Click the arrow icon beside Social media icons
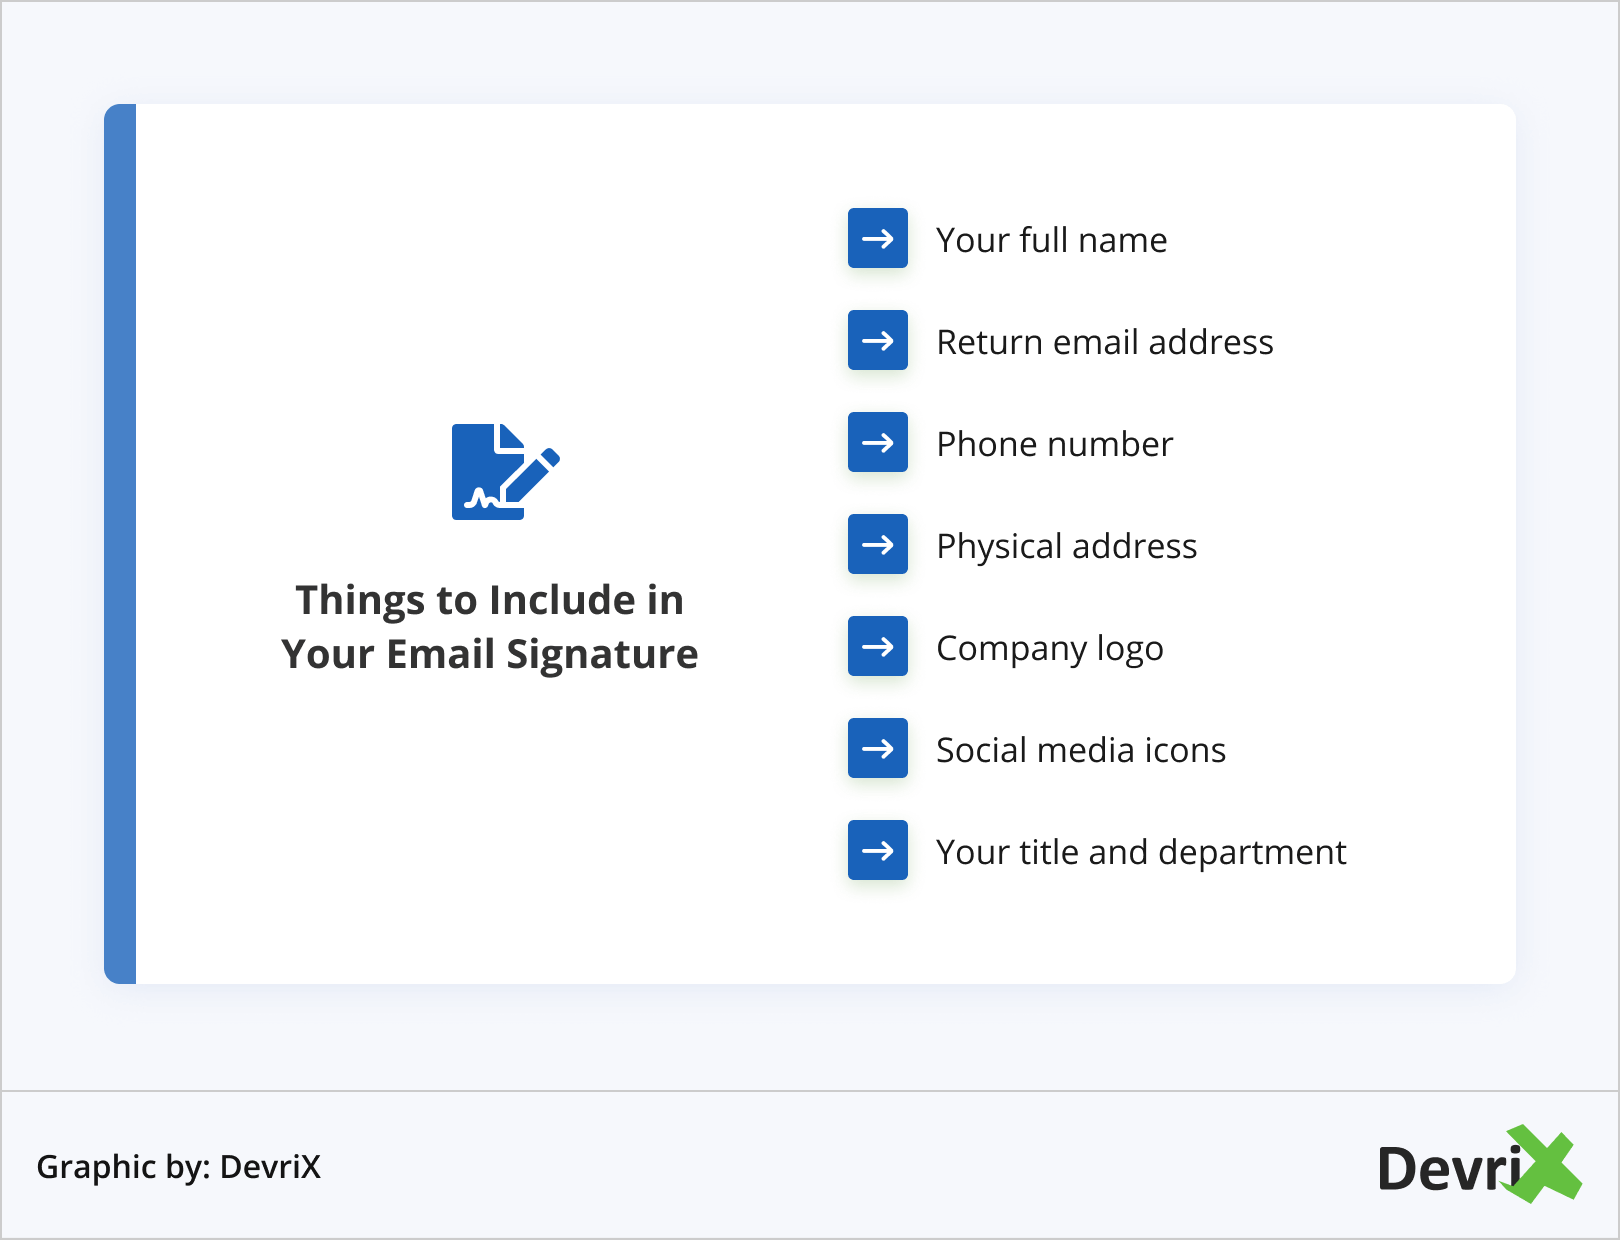This screenshot has width=1620, height=1240. pos(877,748)
